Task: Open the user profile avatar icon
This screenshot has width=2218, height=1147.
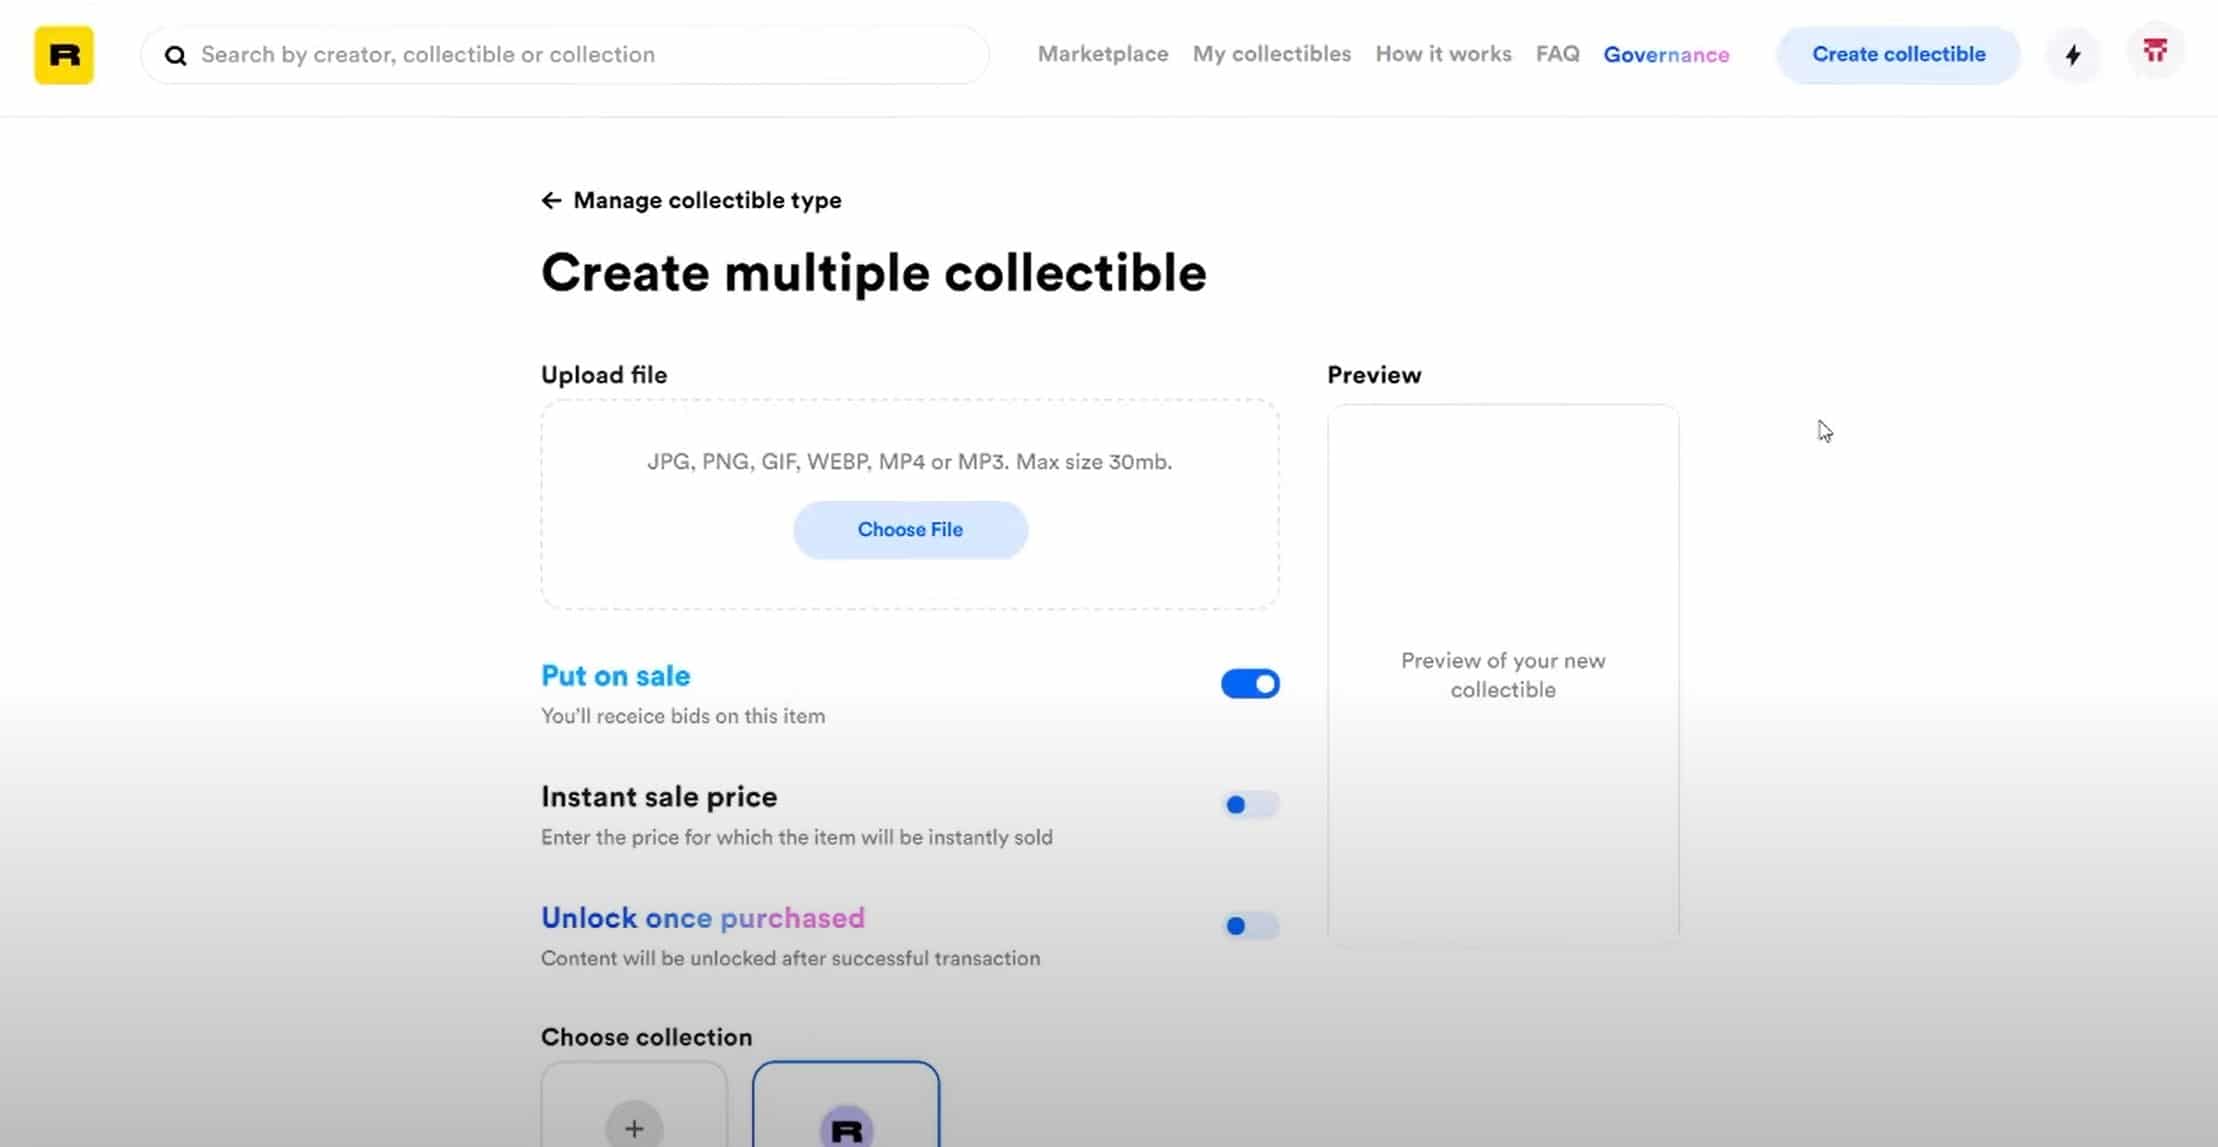Action: (2155, 51)
